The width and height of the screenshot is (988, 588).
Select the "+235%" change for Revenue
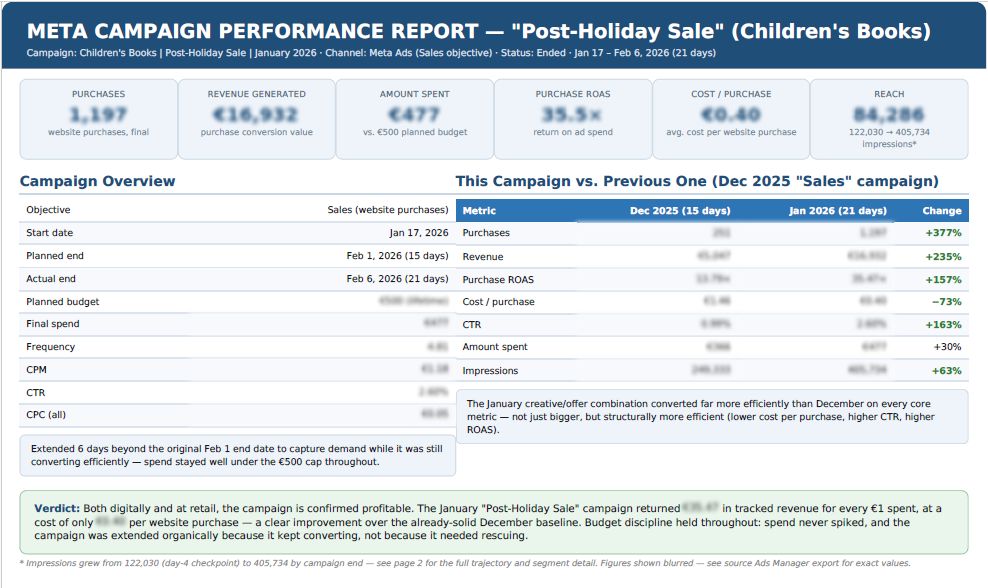pos(943,257)
